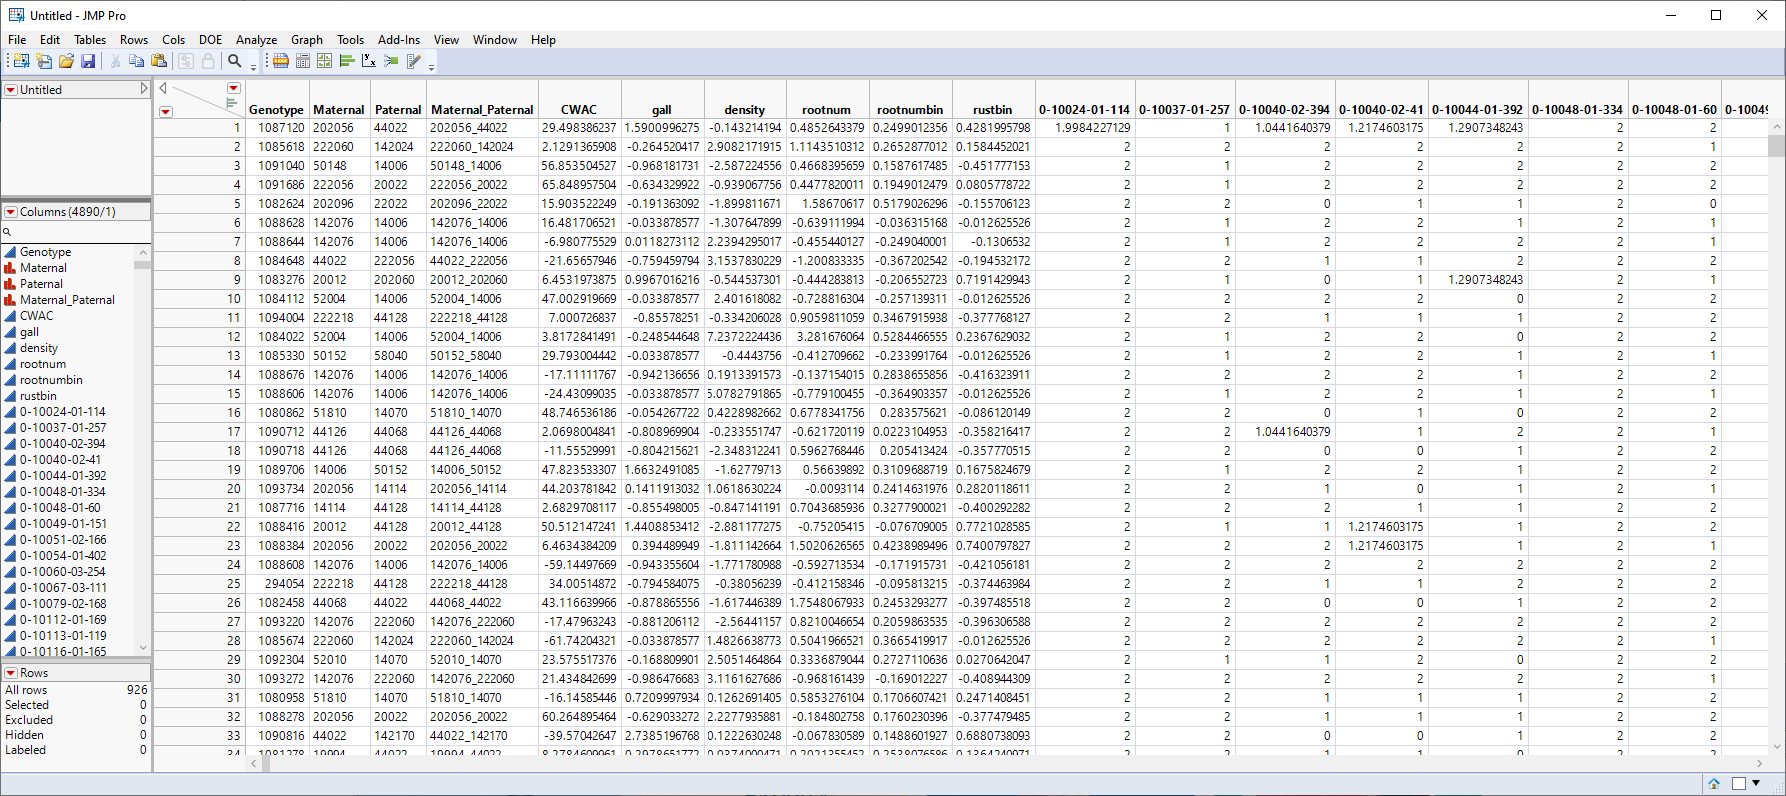Open the Graph menu

306,40
